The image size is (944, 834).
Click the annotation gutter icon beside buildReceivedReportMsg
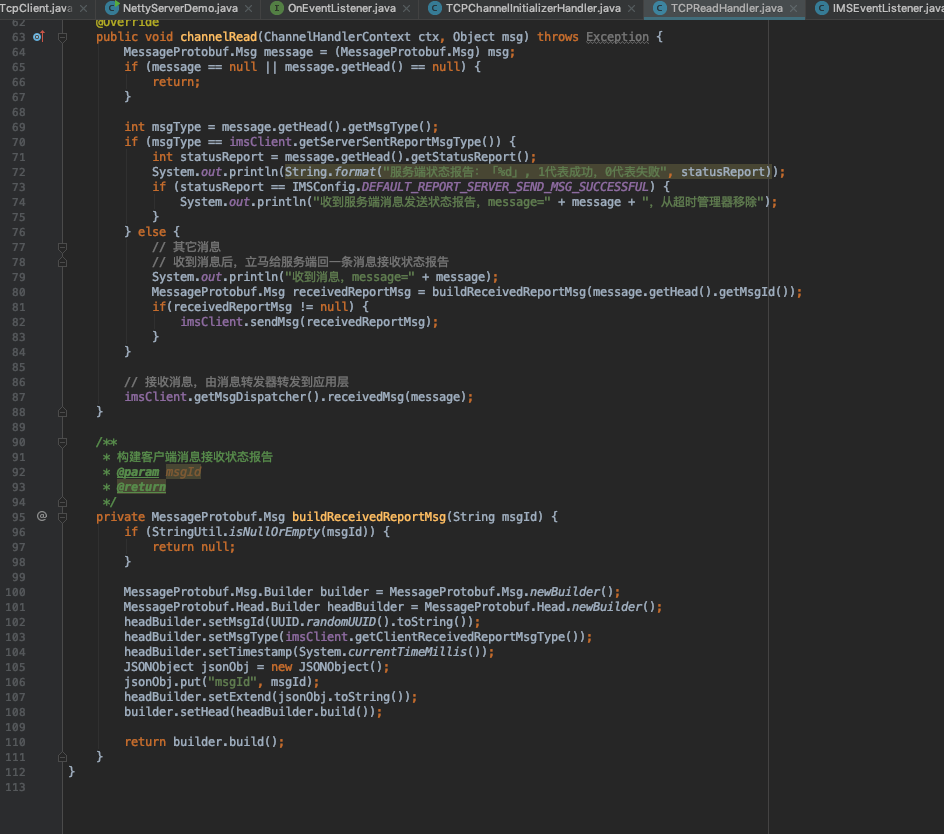(42, 516)
